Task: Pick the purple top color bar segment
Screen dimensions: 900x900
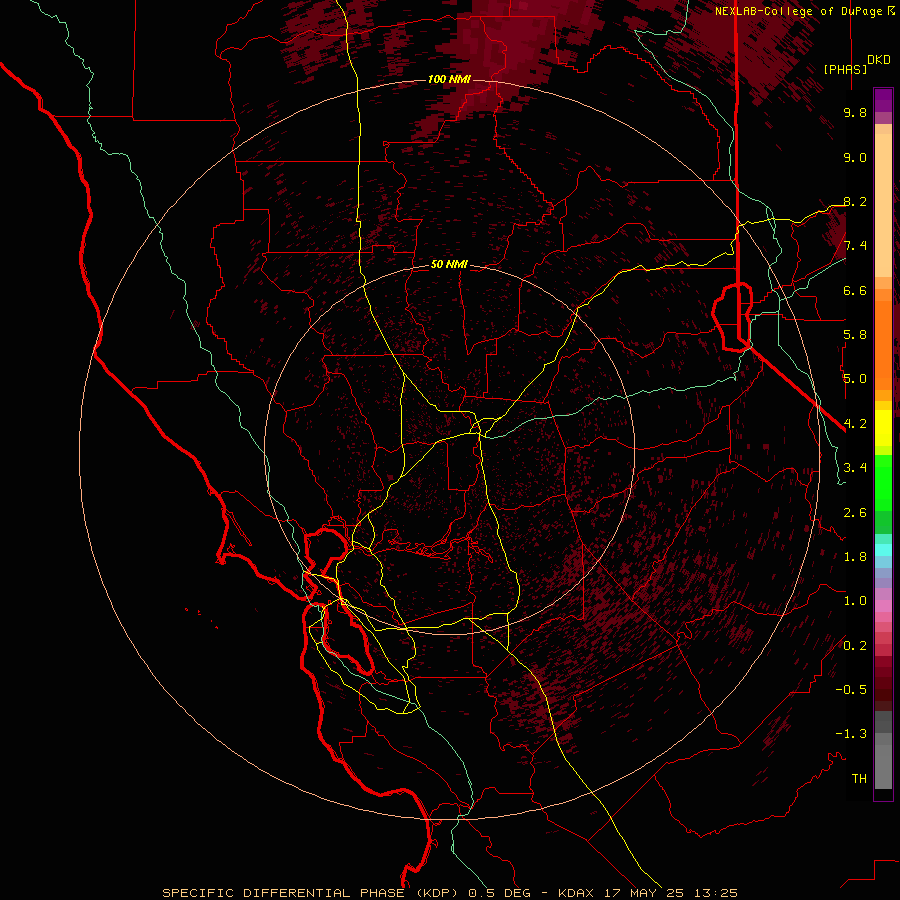Action: [883, 100]
